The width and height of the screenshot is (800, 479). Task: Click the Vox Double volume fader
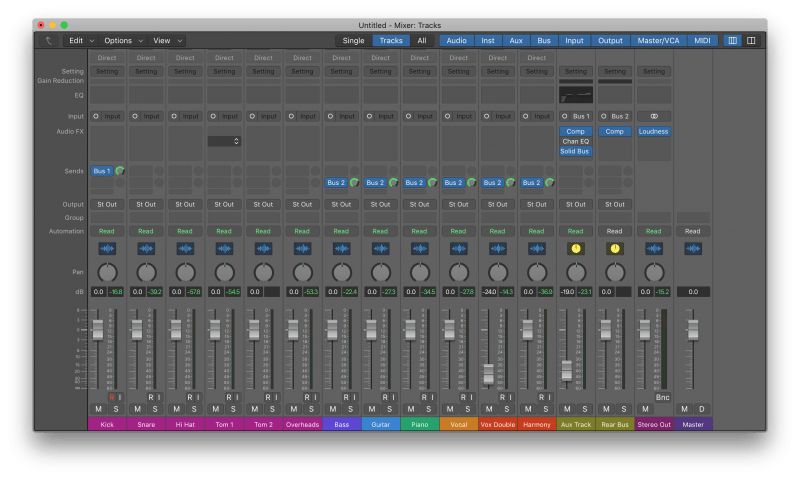[x=488, y=373]
